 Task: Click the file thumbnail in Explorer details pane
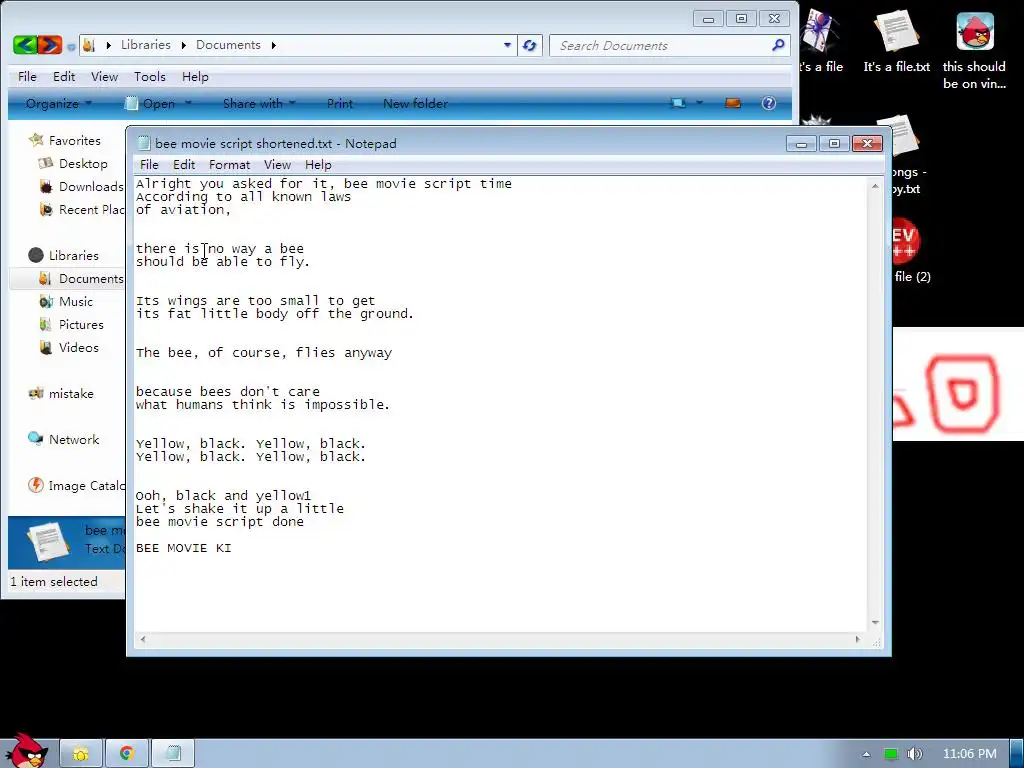[48, 541]
